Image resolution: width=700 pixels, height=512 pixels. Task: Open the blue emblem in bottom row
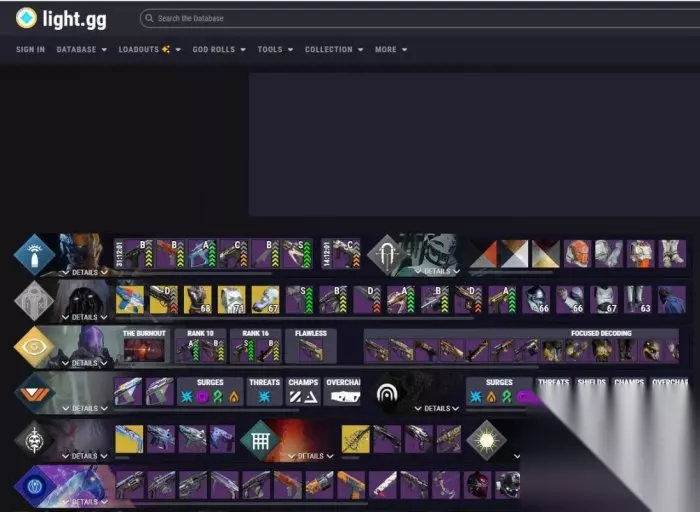click(x=34, y=486)
